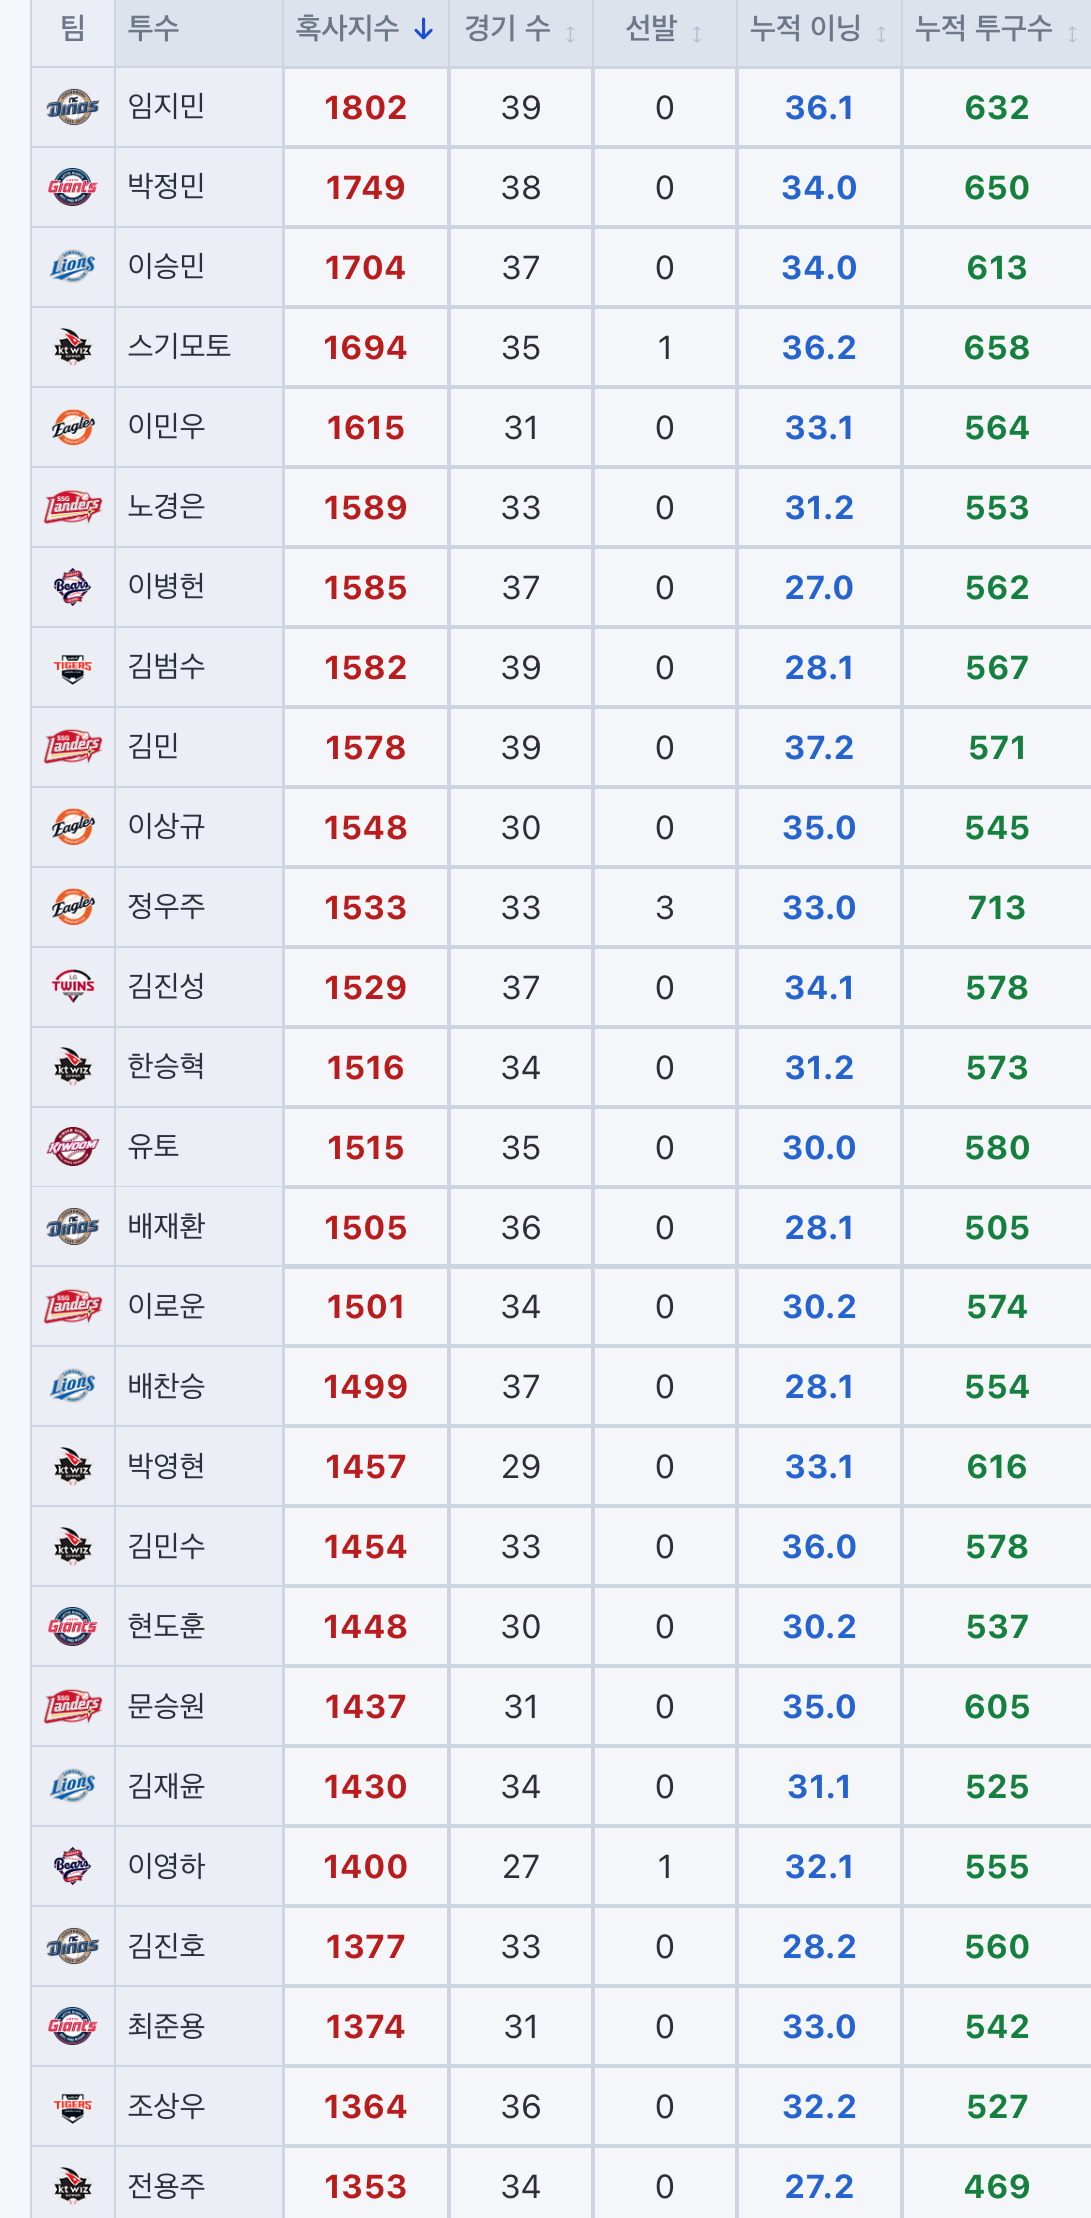Screen dimensions: 1091x2218
Task: Click the SSG Landers logo beside 노경은
Action: point(73,506)
